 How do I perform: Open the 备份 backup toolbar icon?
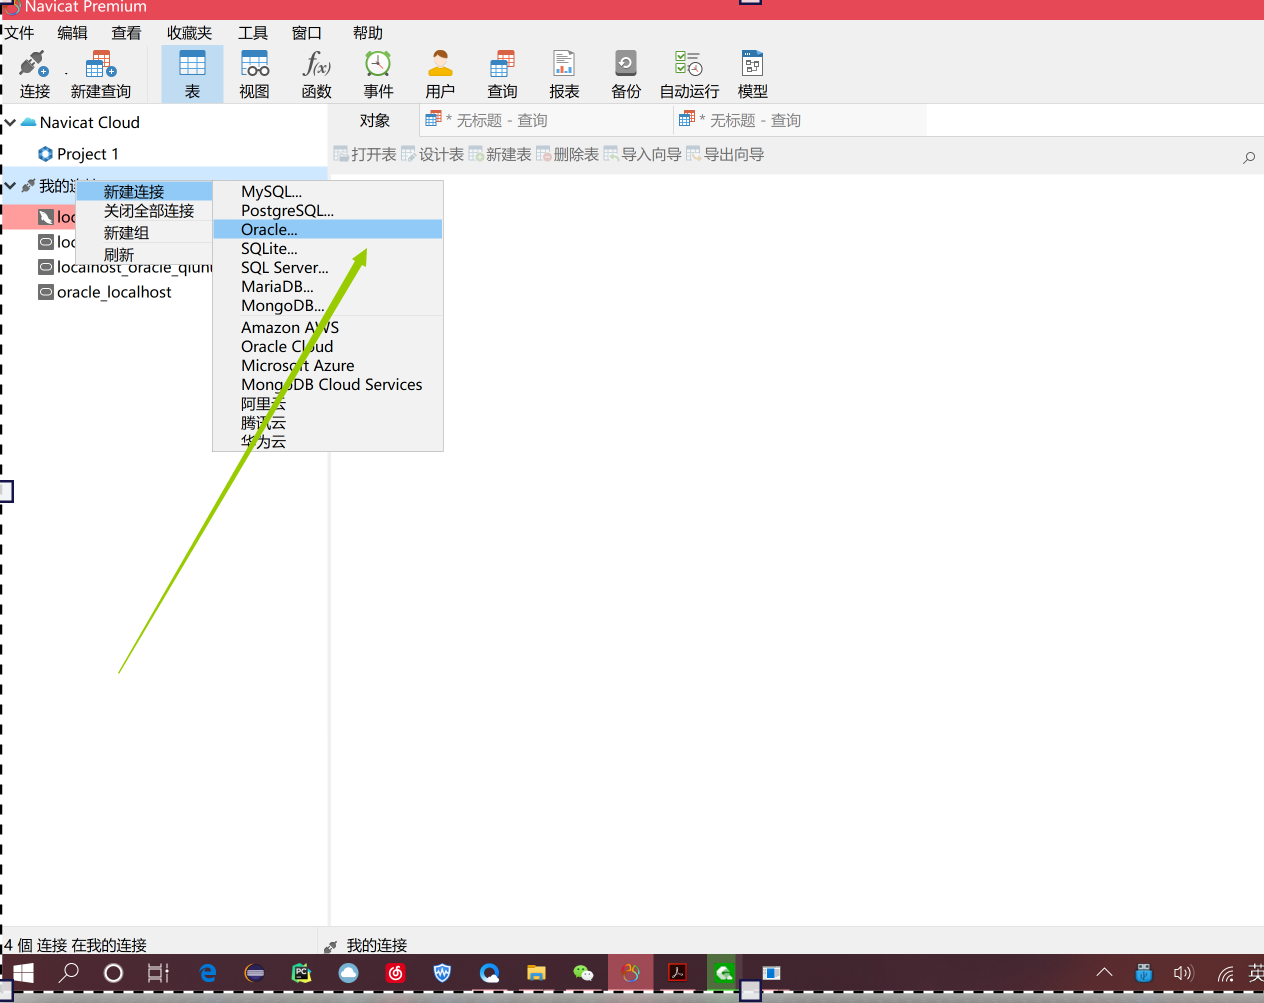point(626,75)
